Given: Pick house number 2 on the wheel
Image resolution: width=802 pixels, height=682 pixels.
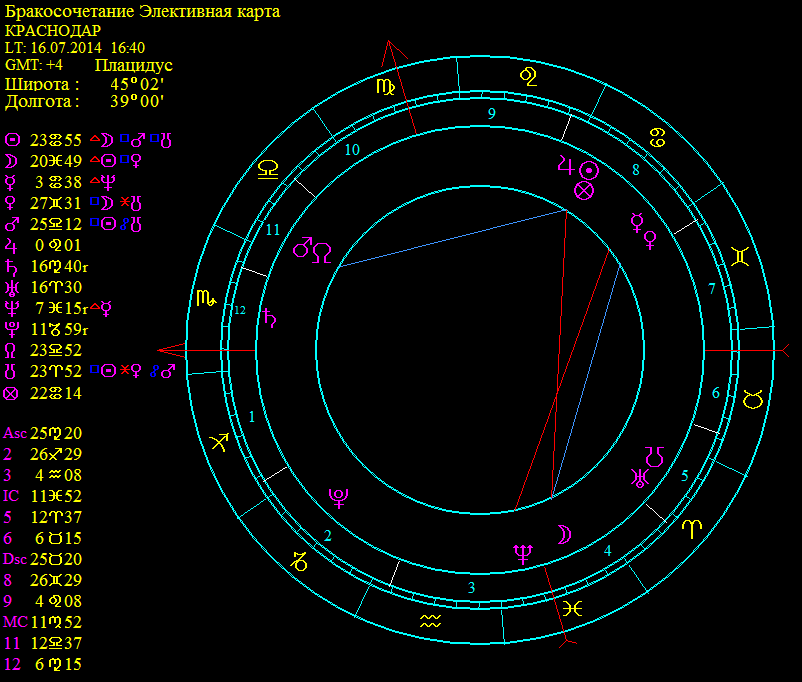Looking at the screenshot, I should (x=328, y=536).
